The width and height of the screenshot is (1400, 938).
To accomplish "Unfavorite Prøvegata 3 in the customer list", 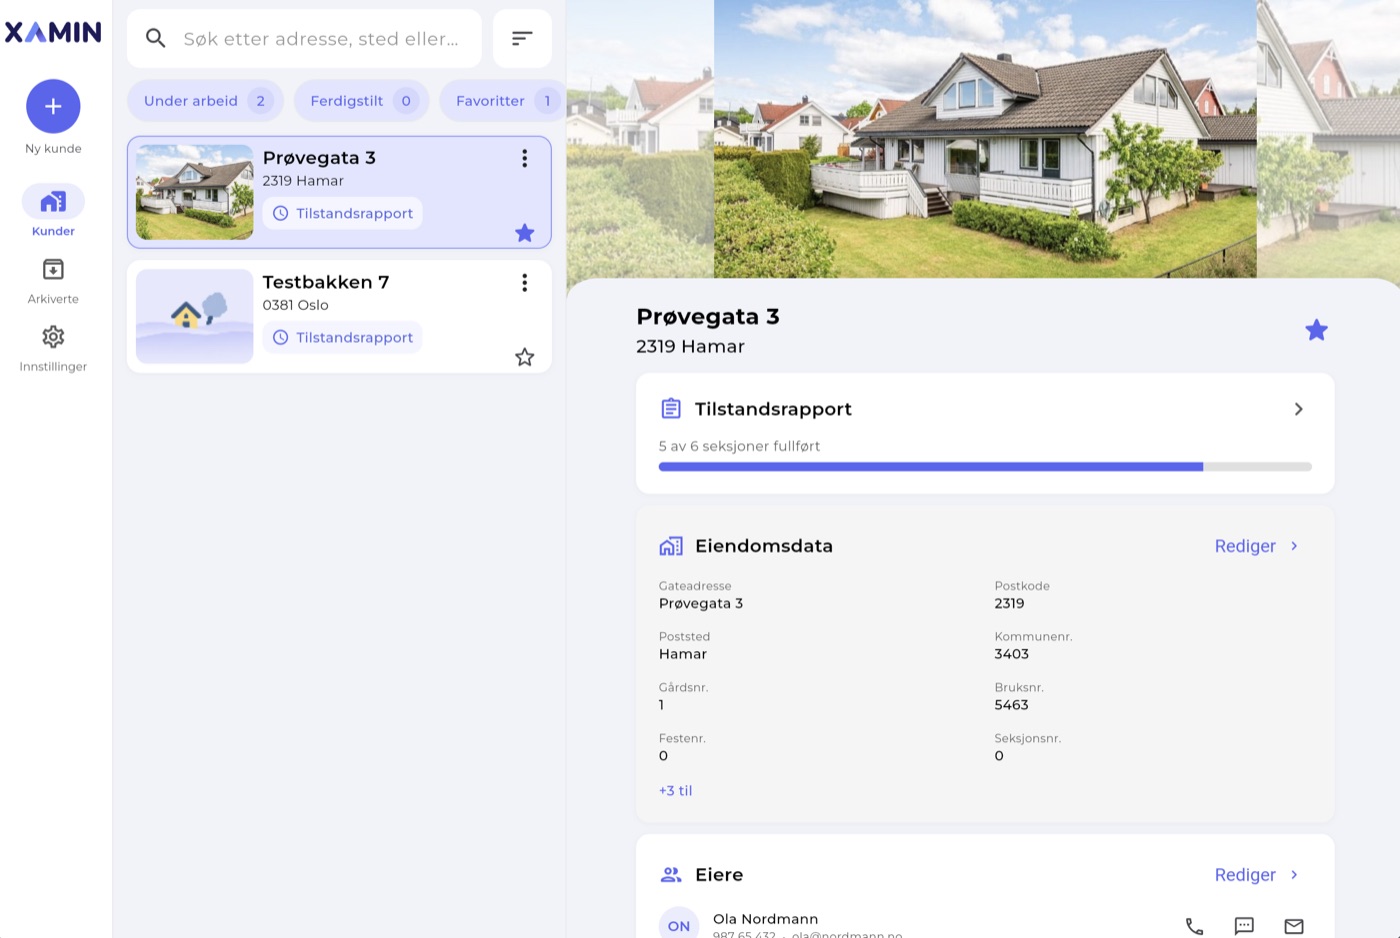I will pos(525,233).
